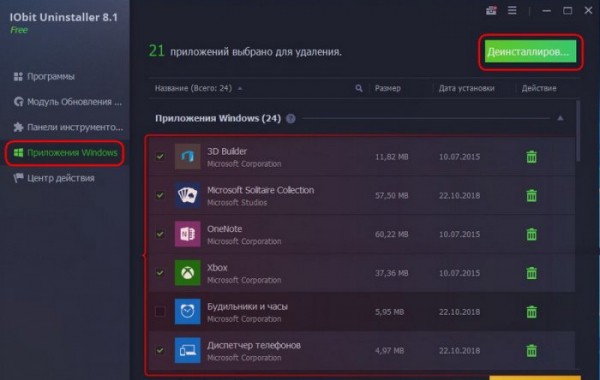Click the OneNote app icon
The image size is (600, 380).
pyautogui.click(x=188, y=234)
